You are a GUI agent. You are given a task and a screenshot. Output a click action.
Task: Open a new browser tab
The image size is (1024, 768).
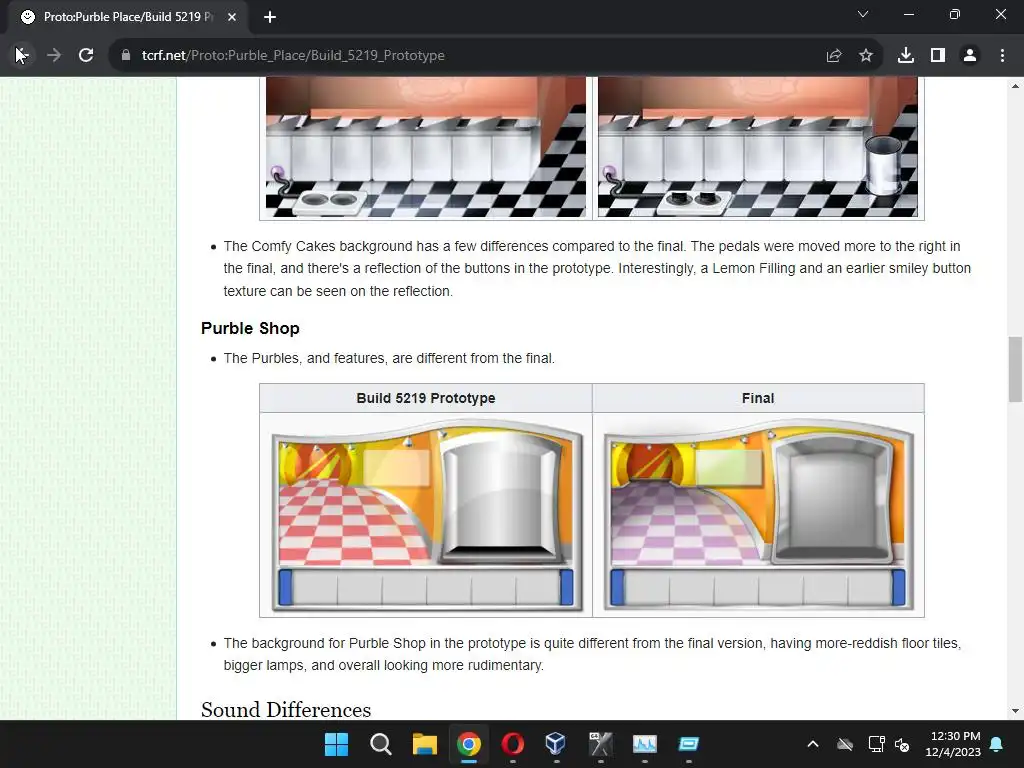click(270, 17)
